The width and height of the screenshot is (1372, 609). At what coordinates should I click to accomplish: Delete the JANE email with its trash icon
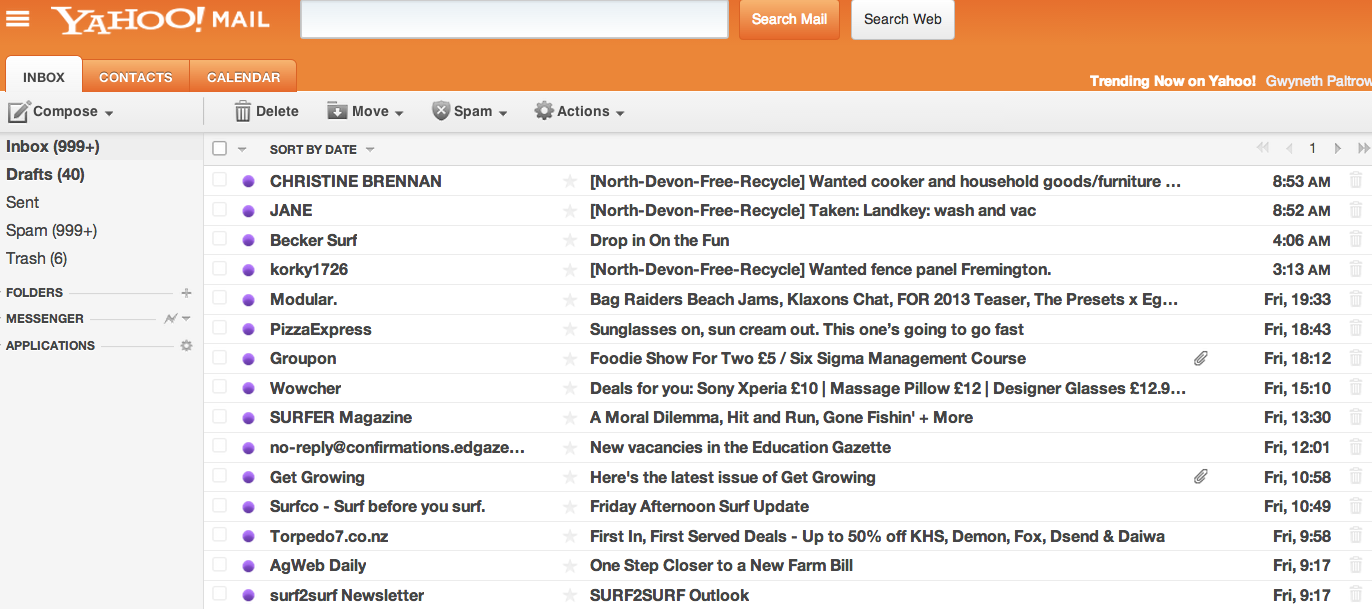point(1356,210)
